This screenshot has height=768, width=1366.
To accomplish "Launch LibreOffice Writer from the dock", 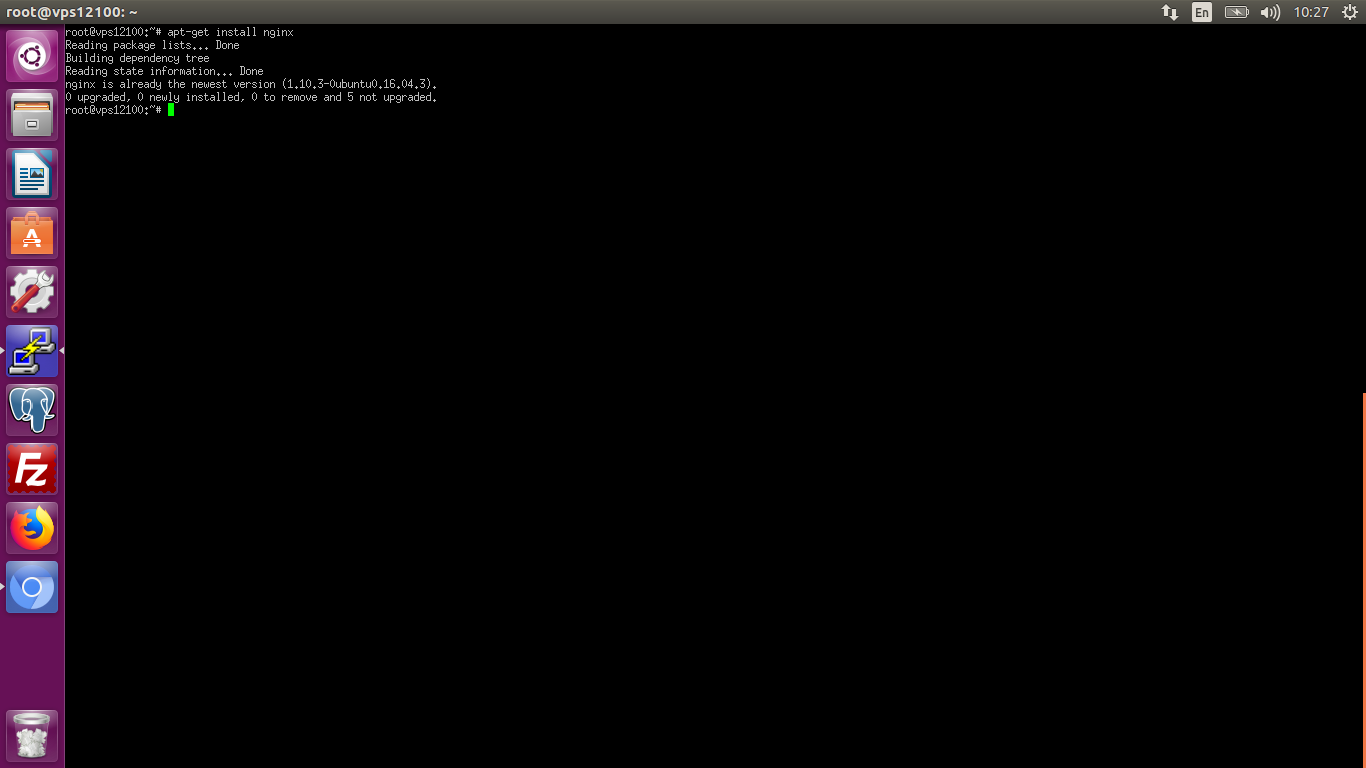I will click(x=32, y=174).
